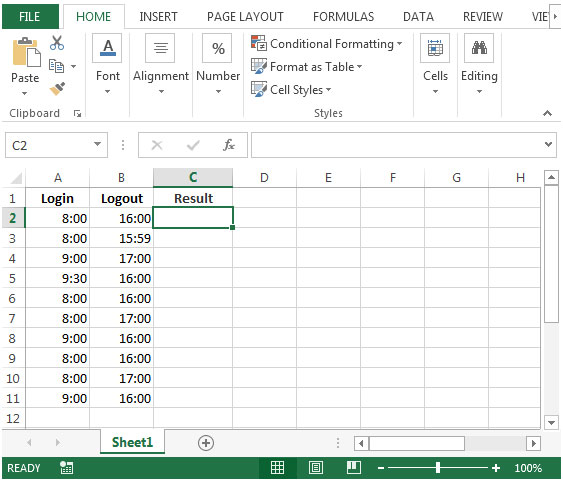Screen dimensions: 563x481
Task: Zoom out with minus button
Action: (x=381, y=468)
